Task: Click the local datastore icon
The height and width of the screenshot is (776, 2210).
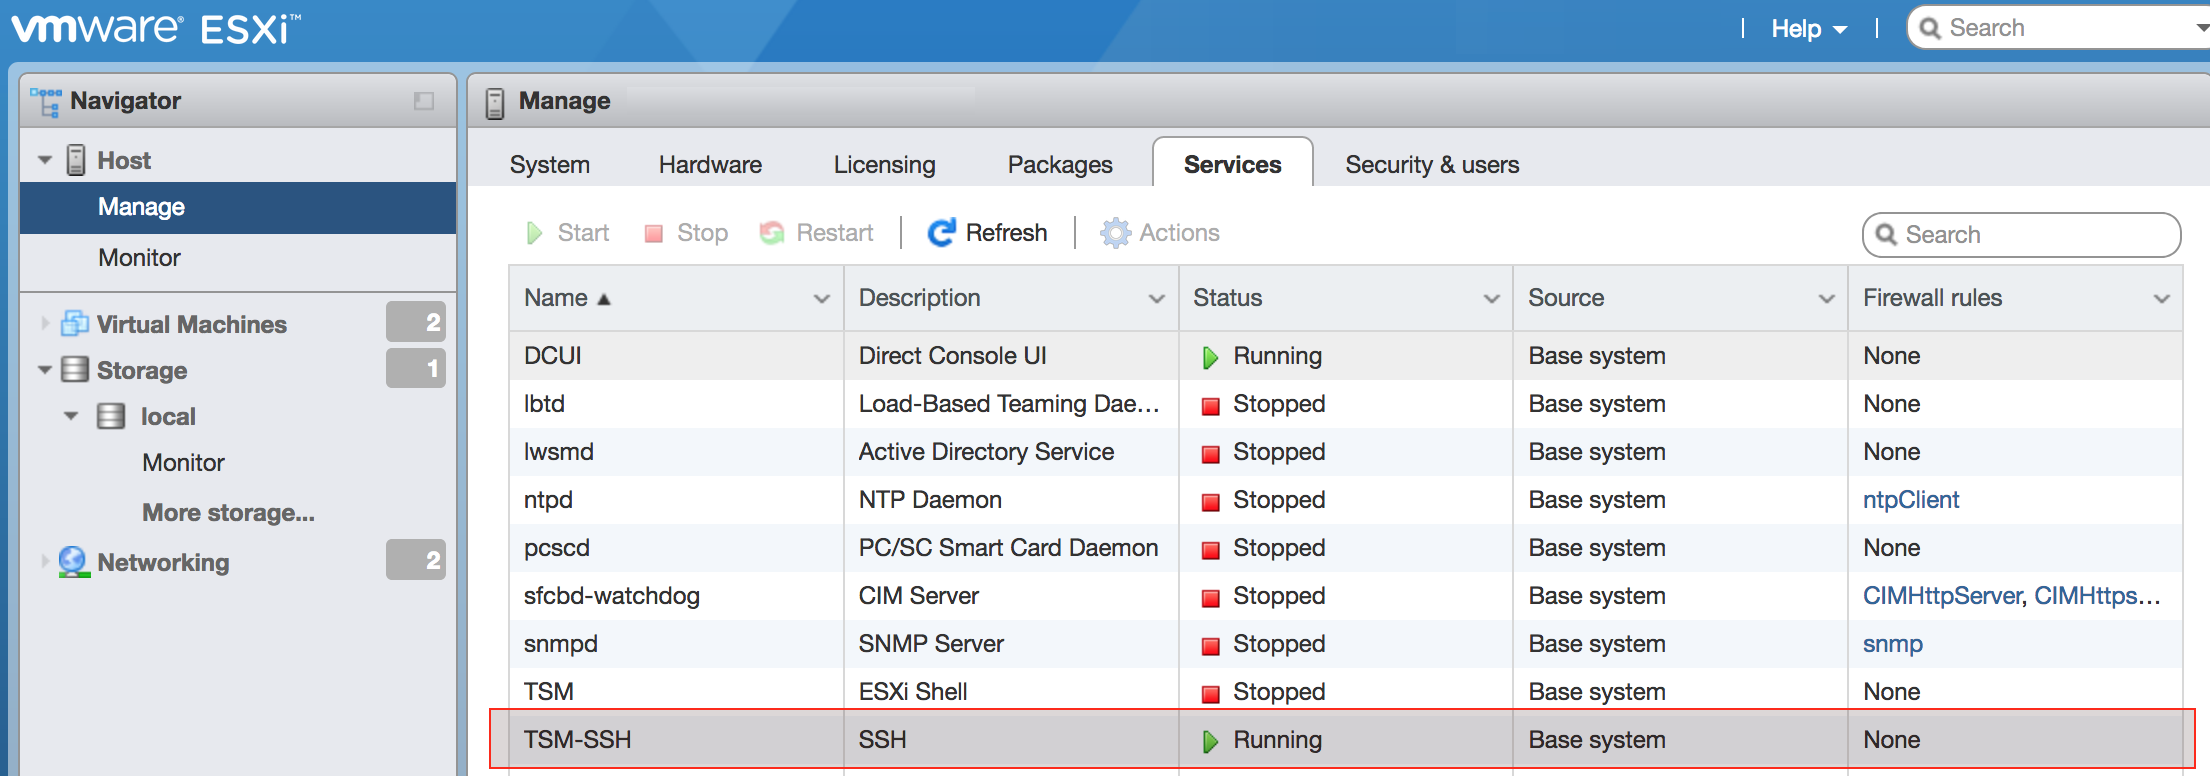Action: coord(111,416)
